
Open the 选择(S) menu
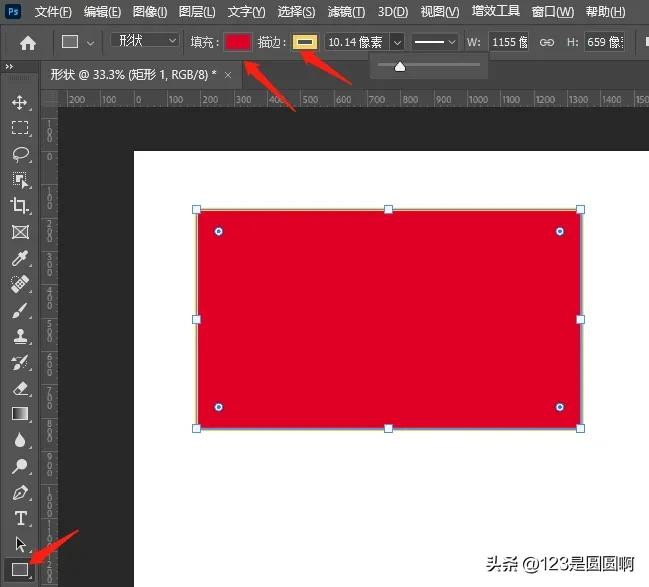pos(296,12)
